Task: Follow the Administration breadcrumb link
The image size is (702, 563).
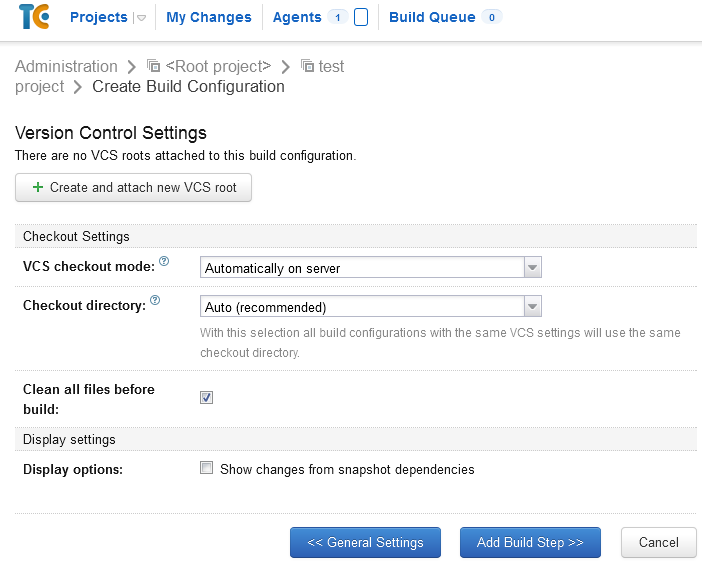Action: pos(66,66)
